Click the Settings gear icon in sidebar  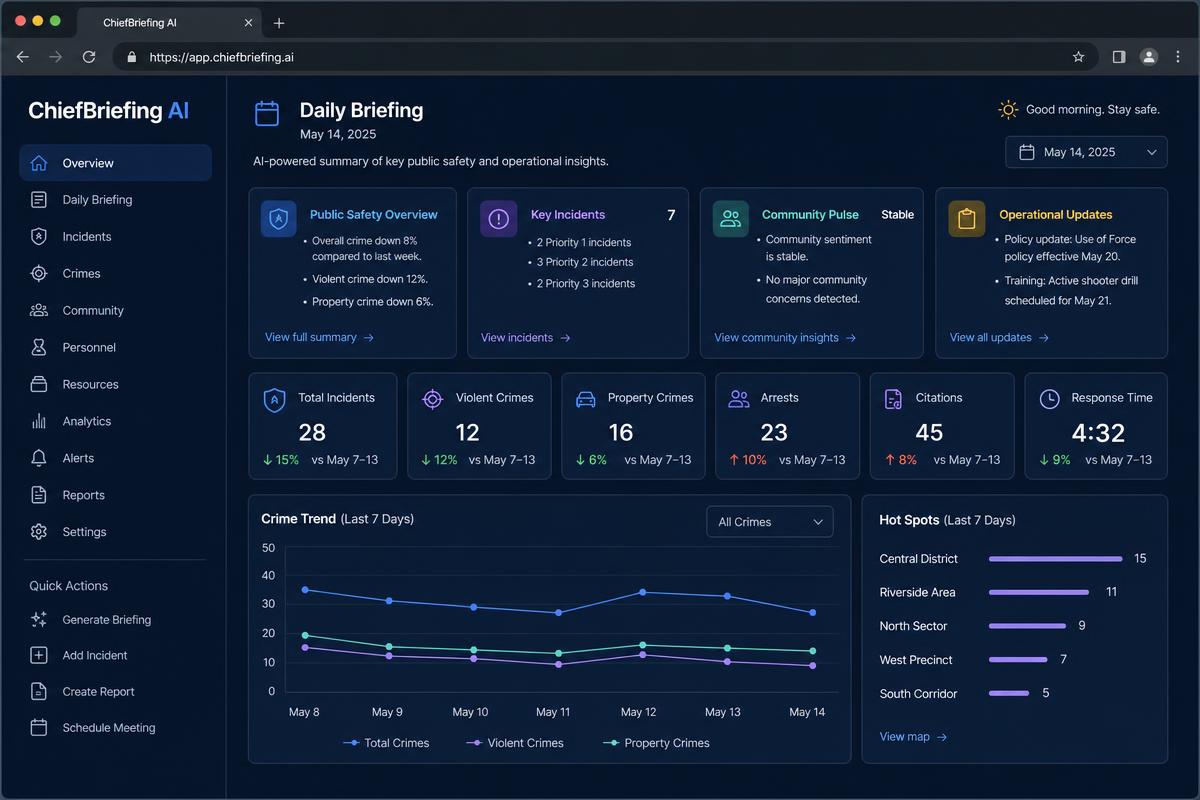39,532
